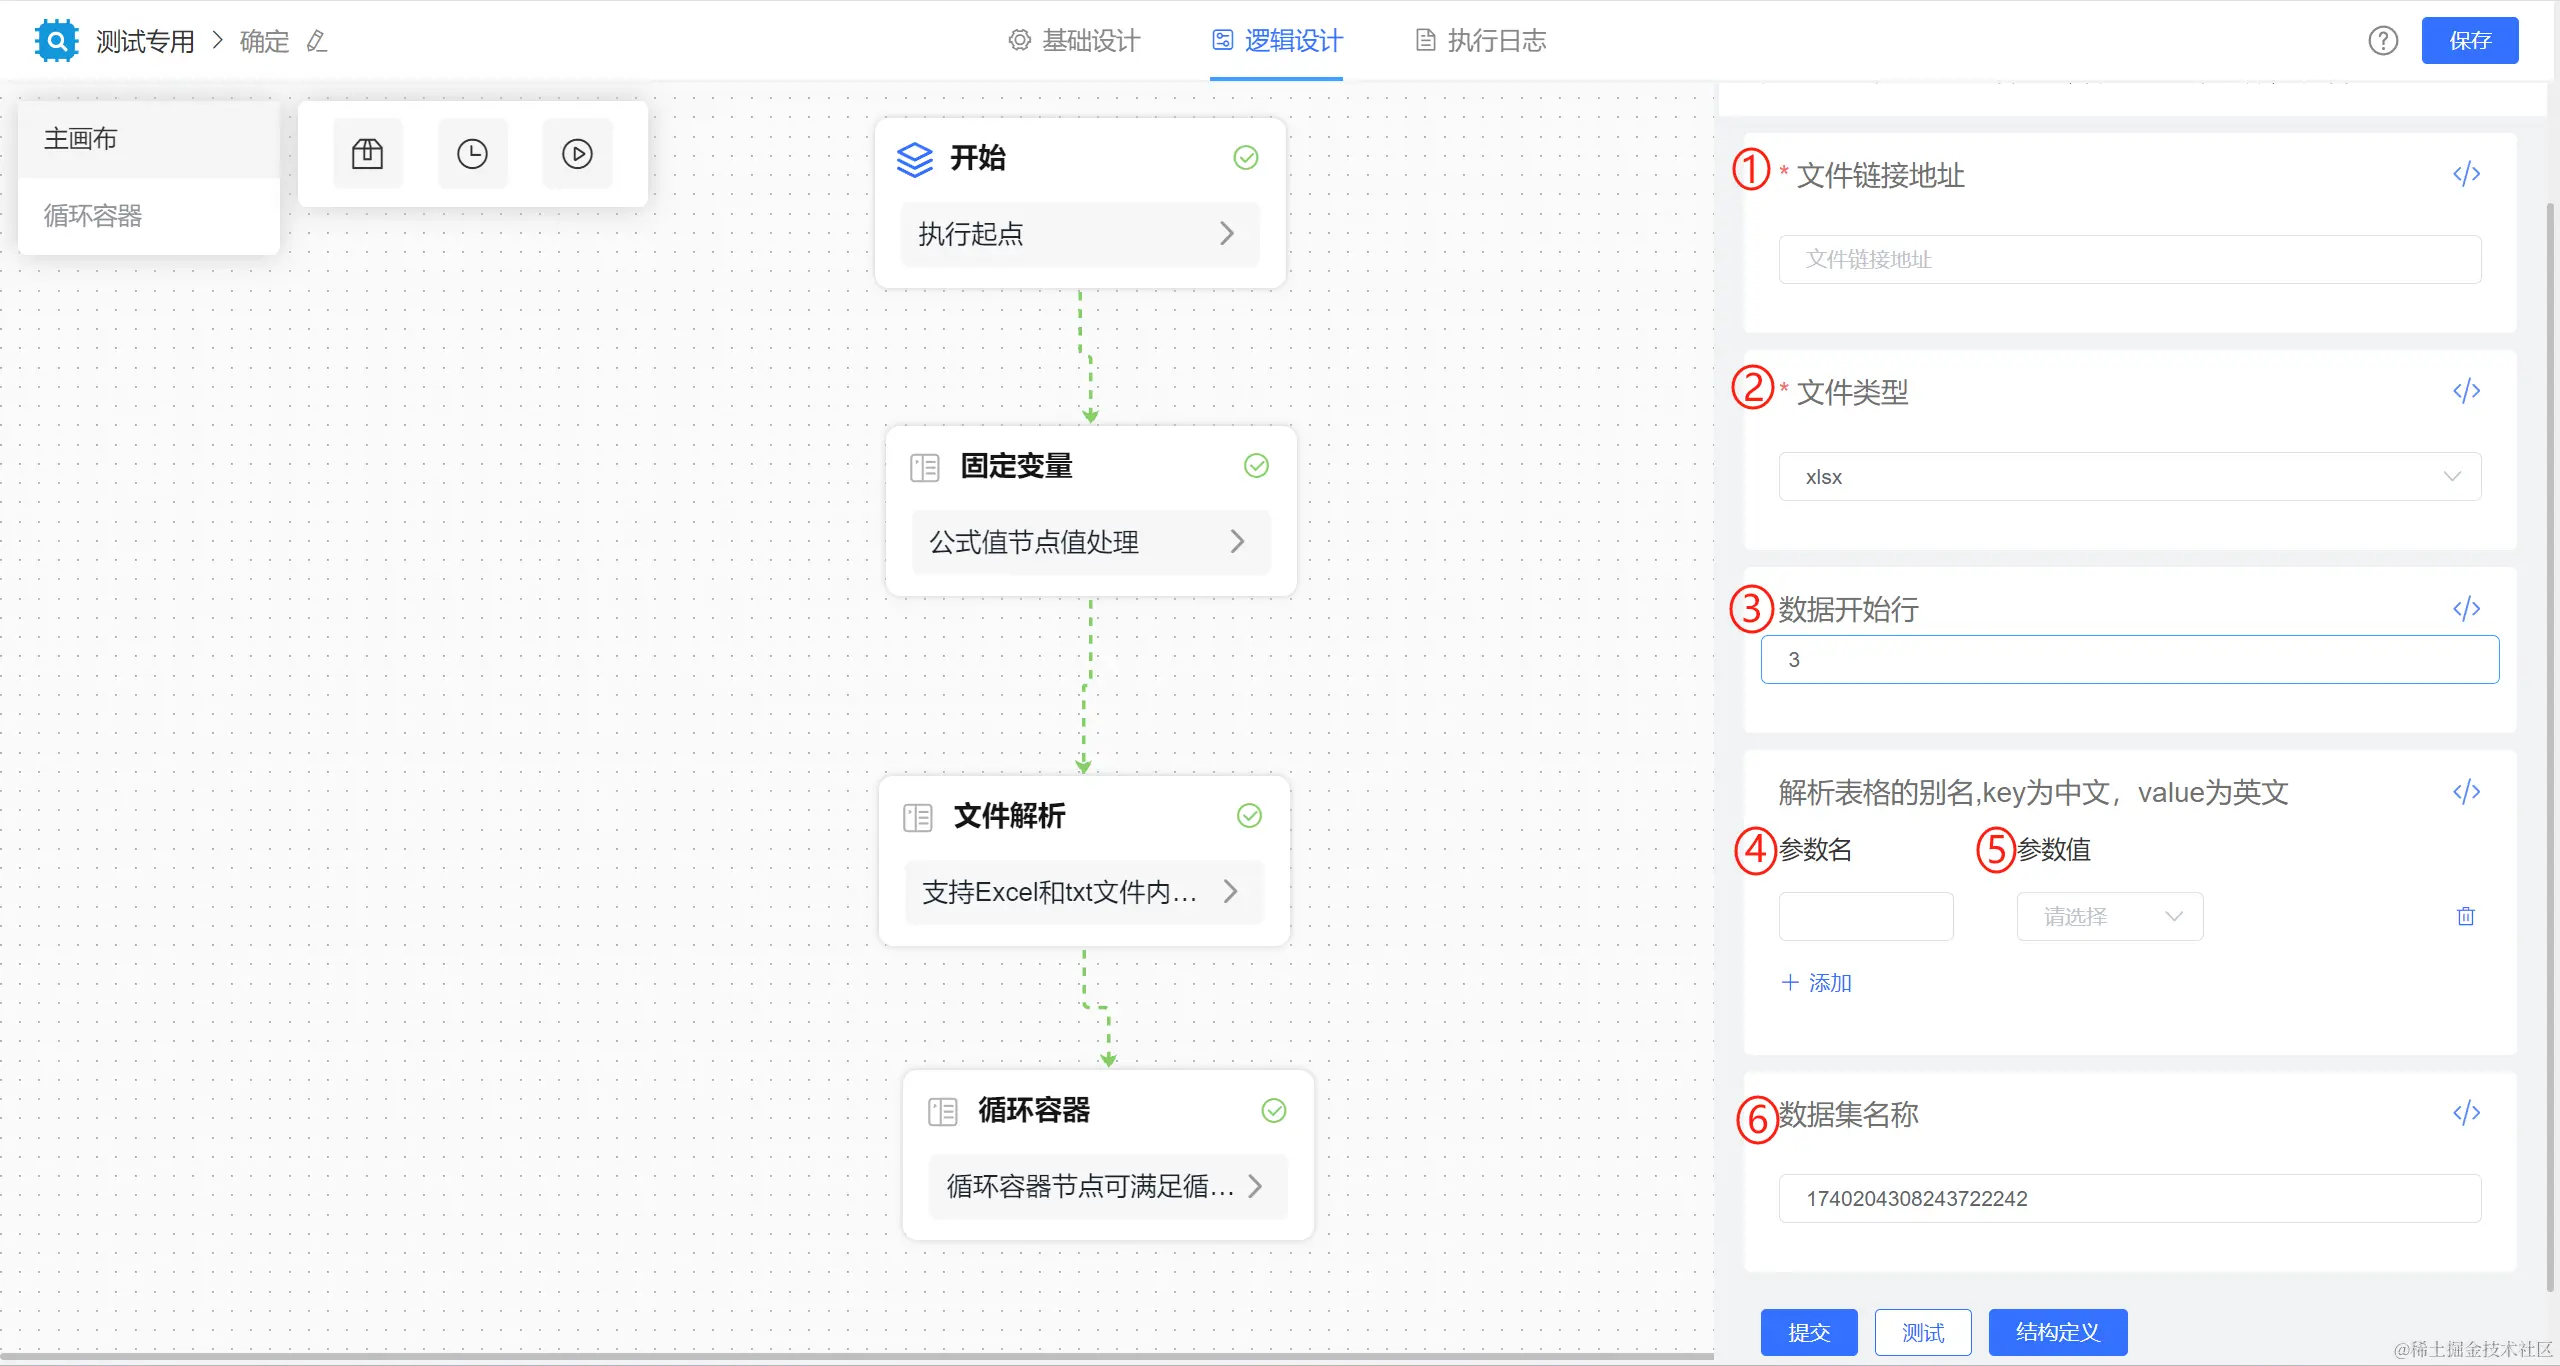The width and height of the screenshot is (2560, 1366).
Task: Click the play run icon in toolbar
Action: [x=577, y=154]
